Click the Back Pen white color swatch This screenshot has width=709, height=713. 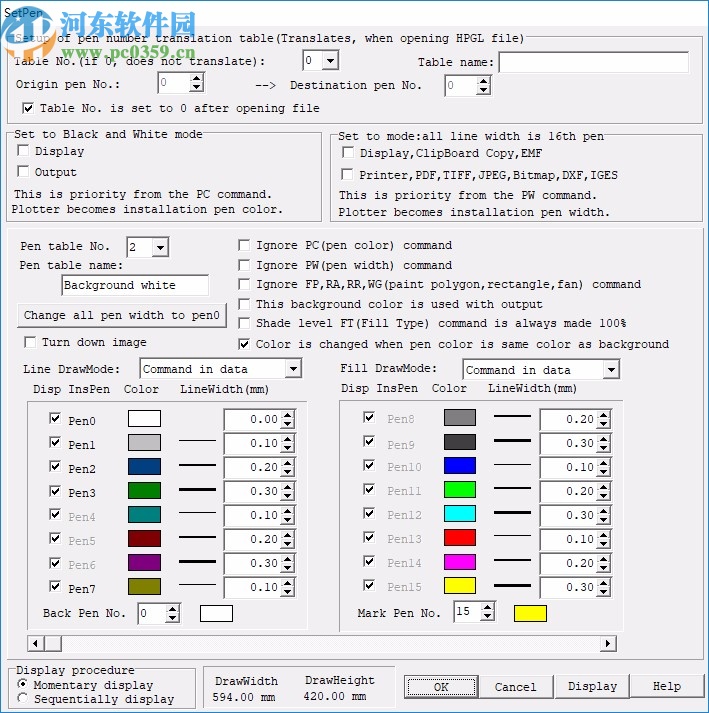point(216,613)
